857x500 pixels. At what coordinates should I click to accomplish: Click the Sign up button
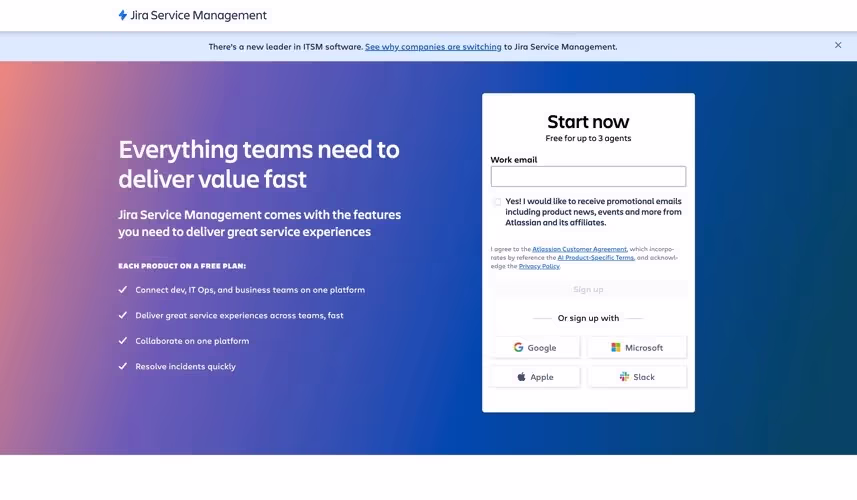588,289
